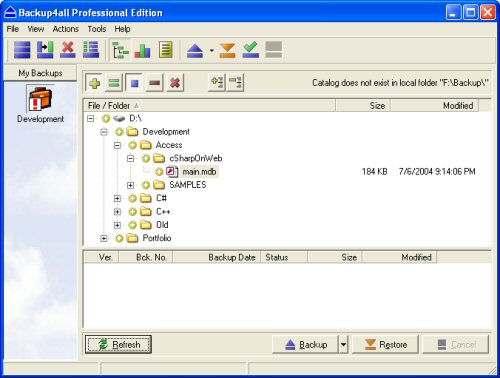Viewport: 500px width, 378px height.
Task: Click the D:\ drive icon
Action: click(119, 118)
